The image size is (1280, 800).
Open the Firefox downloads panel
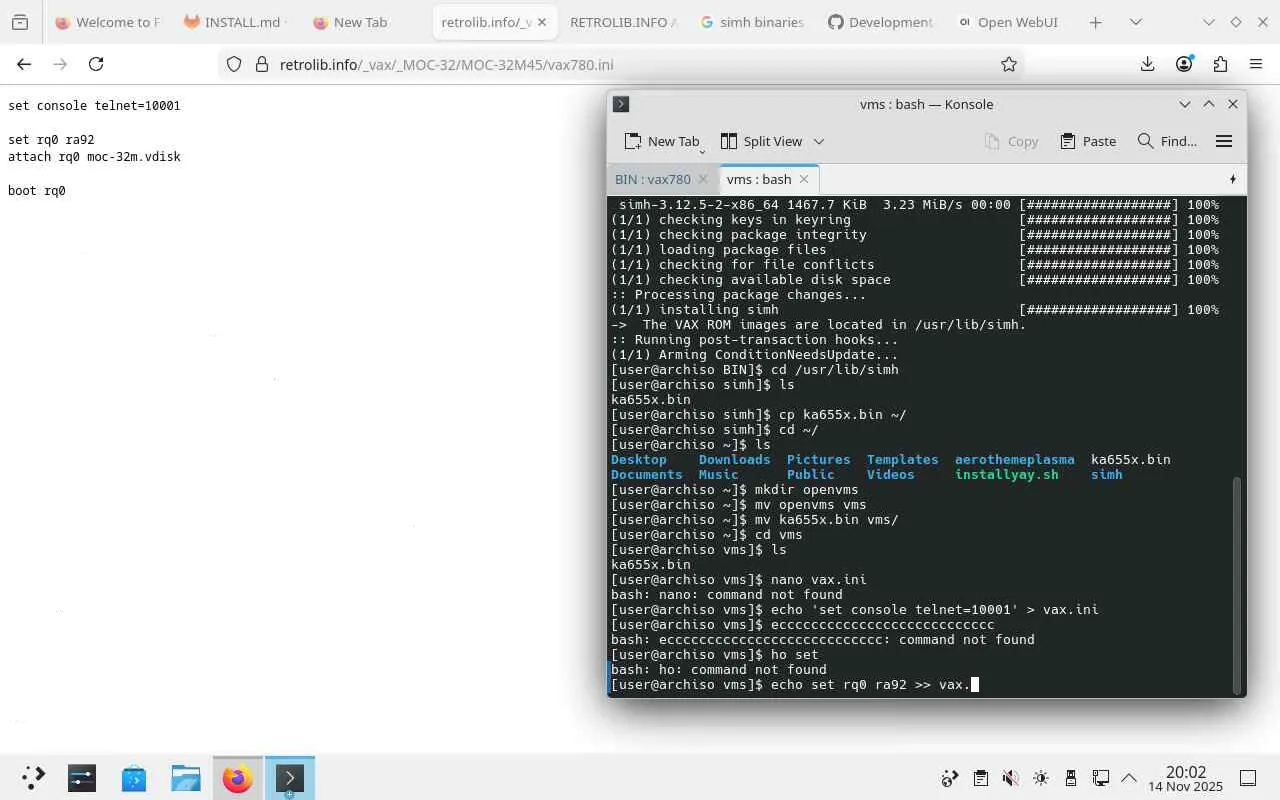point(1147,64)
